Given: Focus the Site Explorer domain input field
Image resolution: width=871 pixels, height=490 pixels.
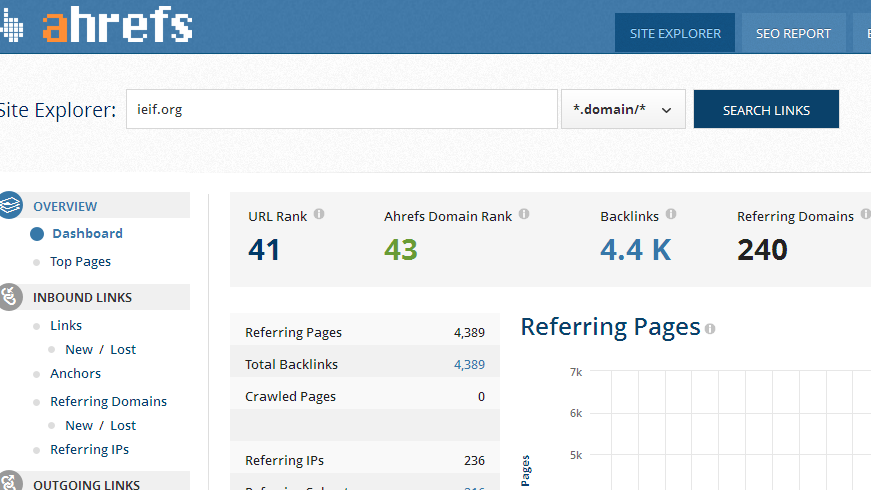Looking at the screenshot, I should (342, 109).
